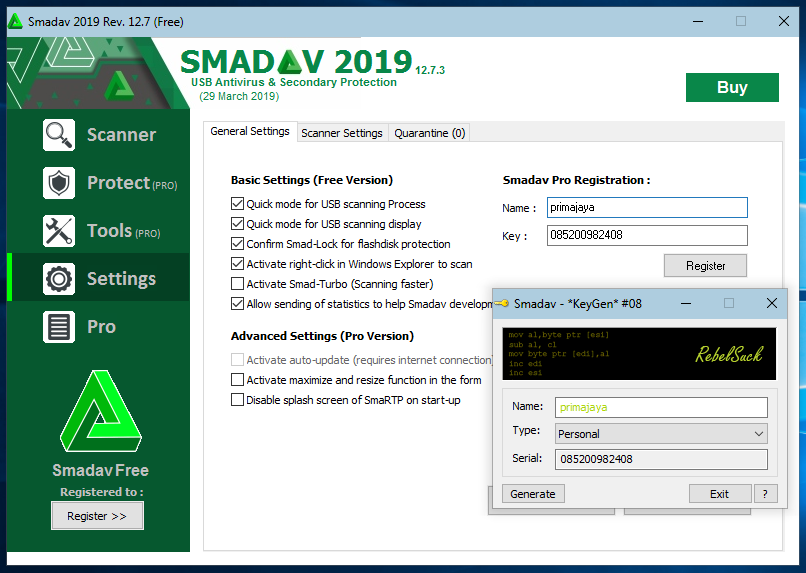Image resolution: width=806 pixels, height=573 pixels.
Task: Enable Activate maximize and resize function
Action: coord(237,380)
